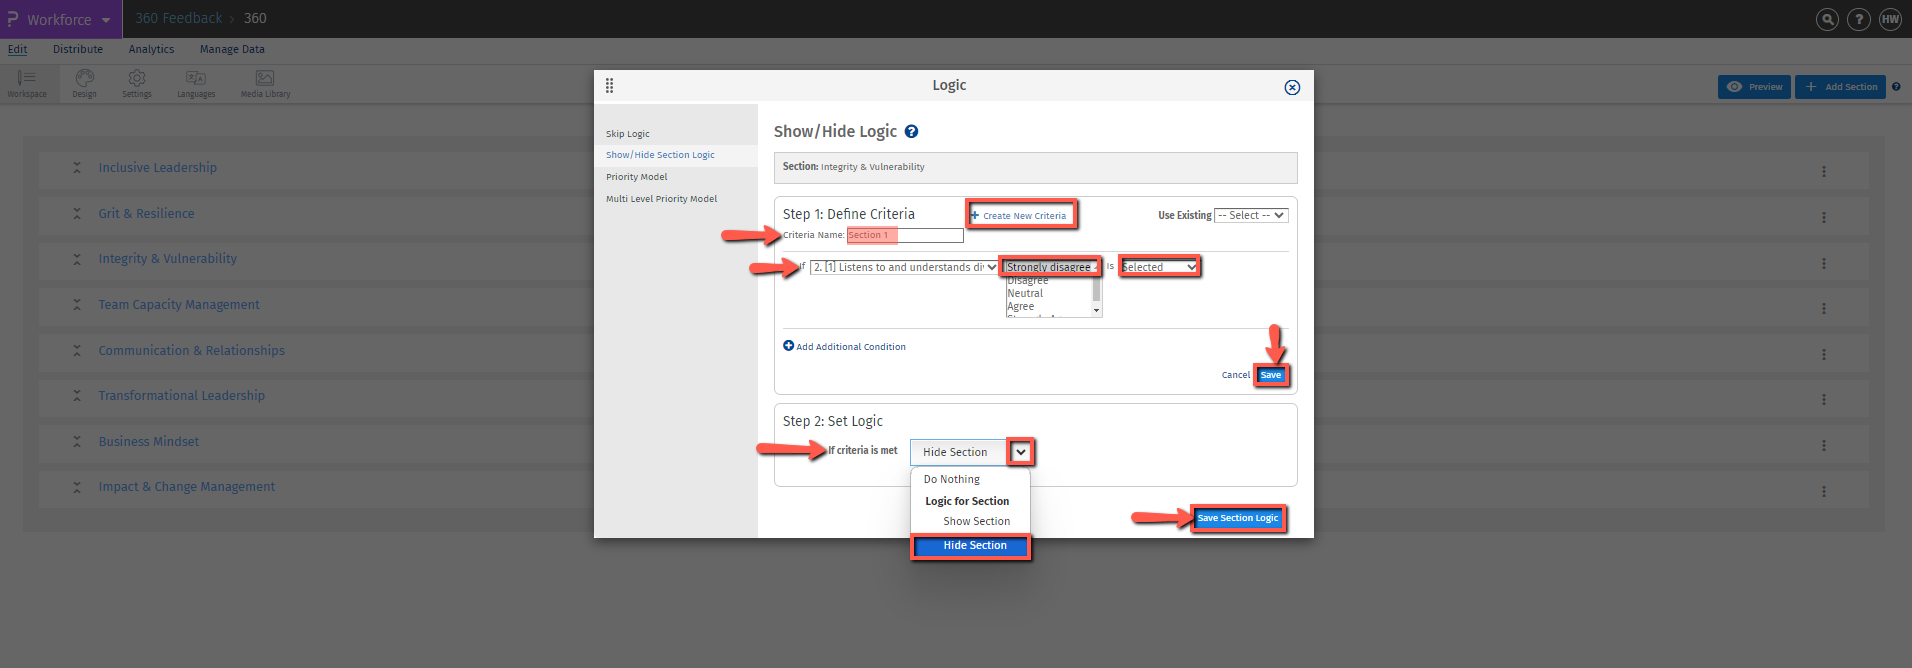Click Save Section Logic button
The image size is (1912, 668).
pyautogui.click(x=1237, y=518)
